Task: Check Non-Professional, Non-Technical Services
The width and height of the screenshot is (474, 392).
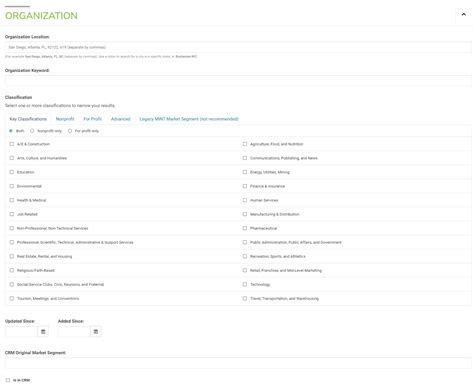Action: click(x=12, y=228)
